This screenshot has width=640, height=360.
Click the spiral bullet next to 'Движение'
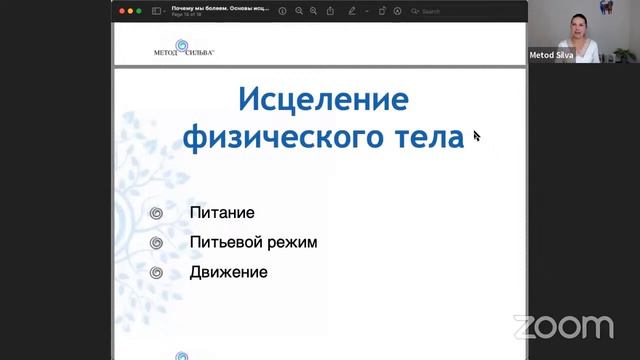(x=156, y=273)
